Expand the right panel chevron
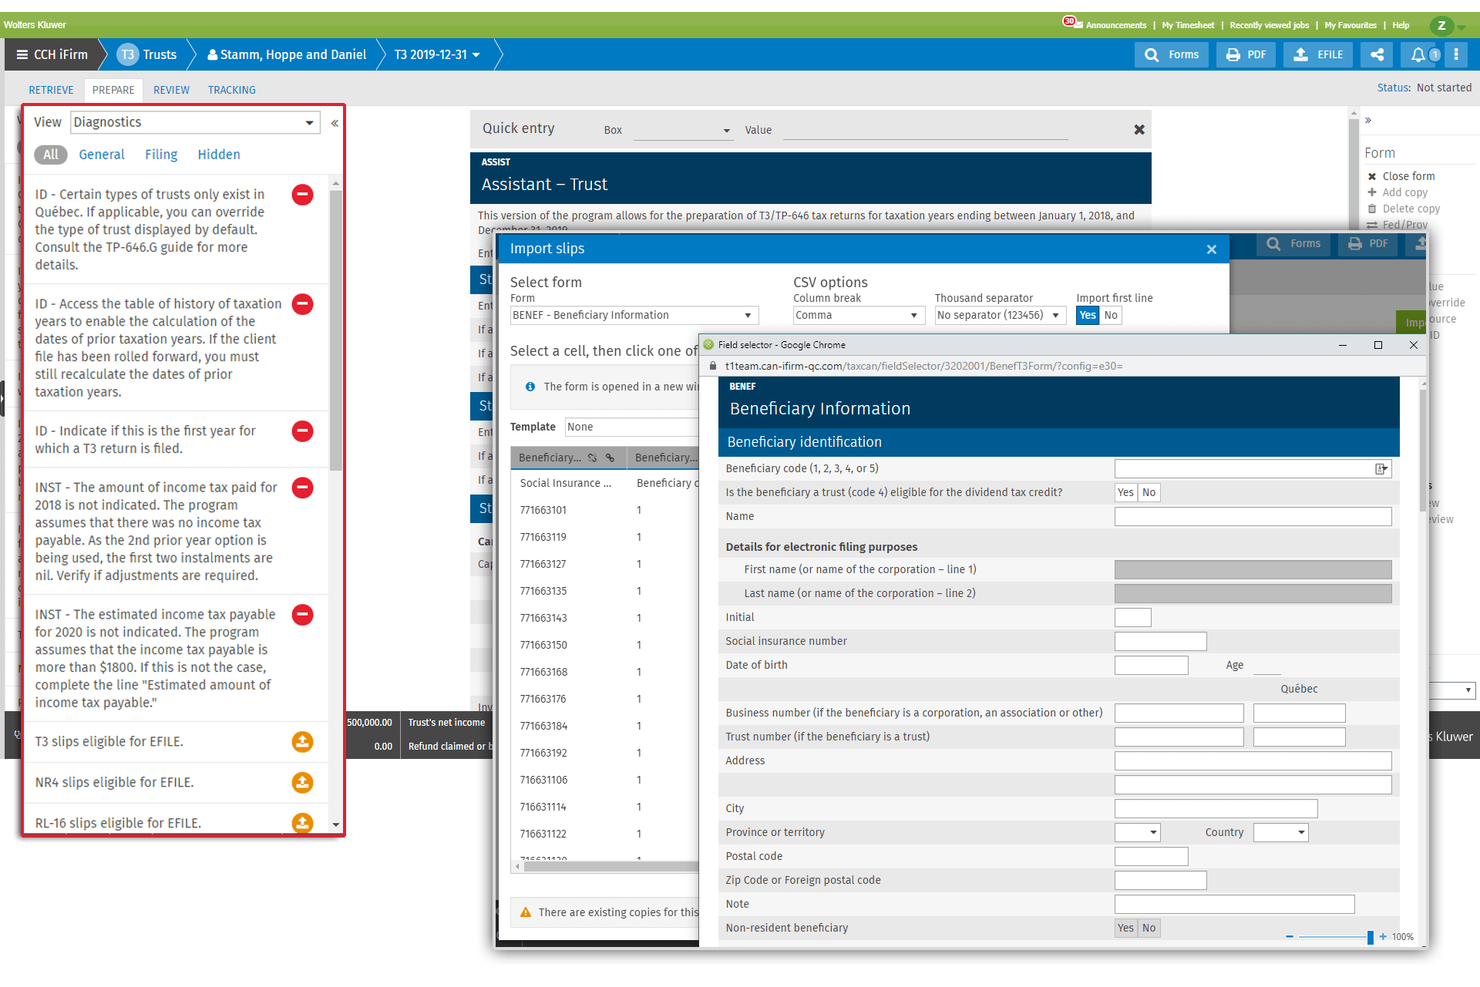Screen dimensions: 1480x987 click(x=1368, y=121)
